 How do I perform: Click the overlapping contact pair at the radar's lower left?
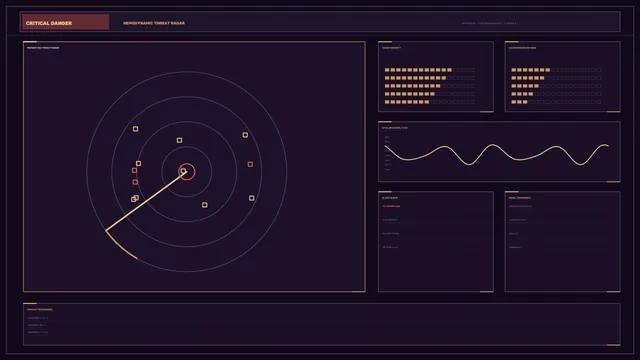(135, 198)
